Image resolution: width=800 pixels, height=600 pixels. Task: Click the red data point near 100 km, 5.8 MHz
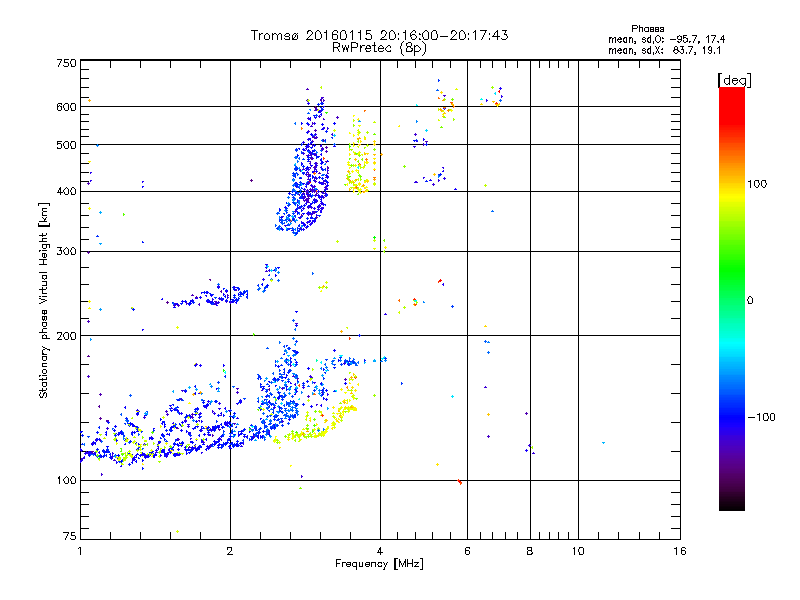pos(460,482)
